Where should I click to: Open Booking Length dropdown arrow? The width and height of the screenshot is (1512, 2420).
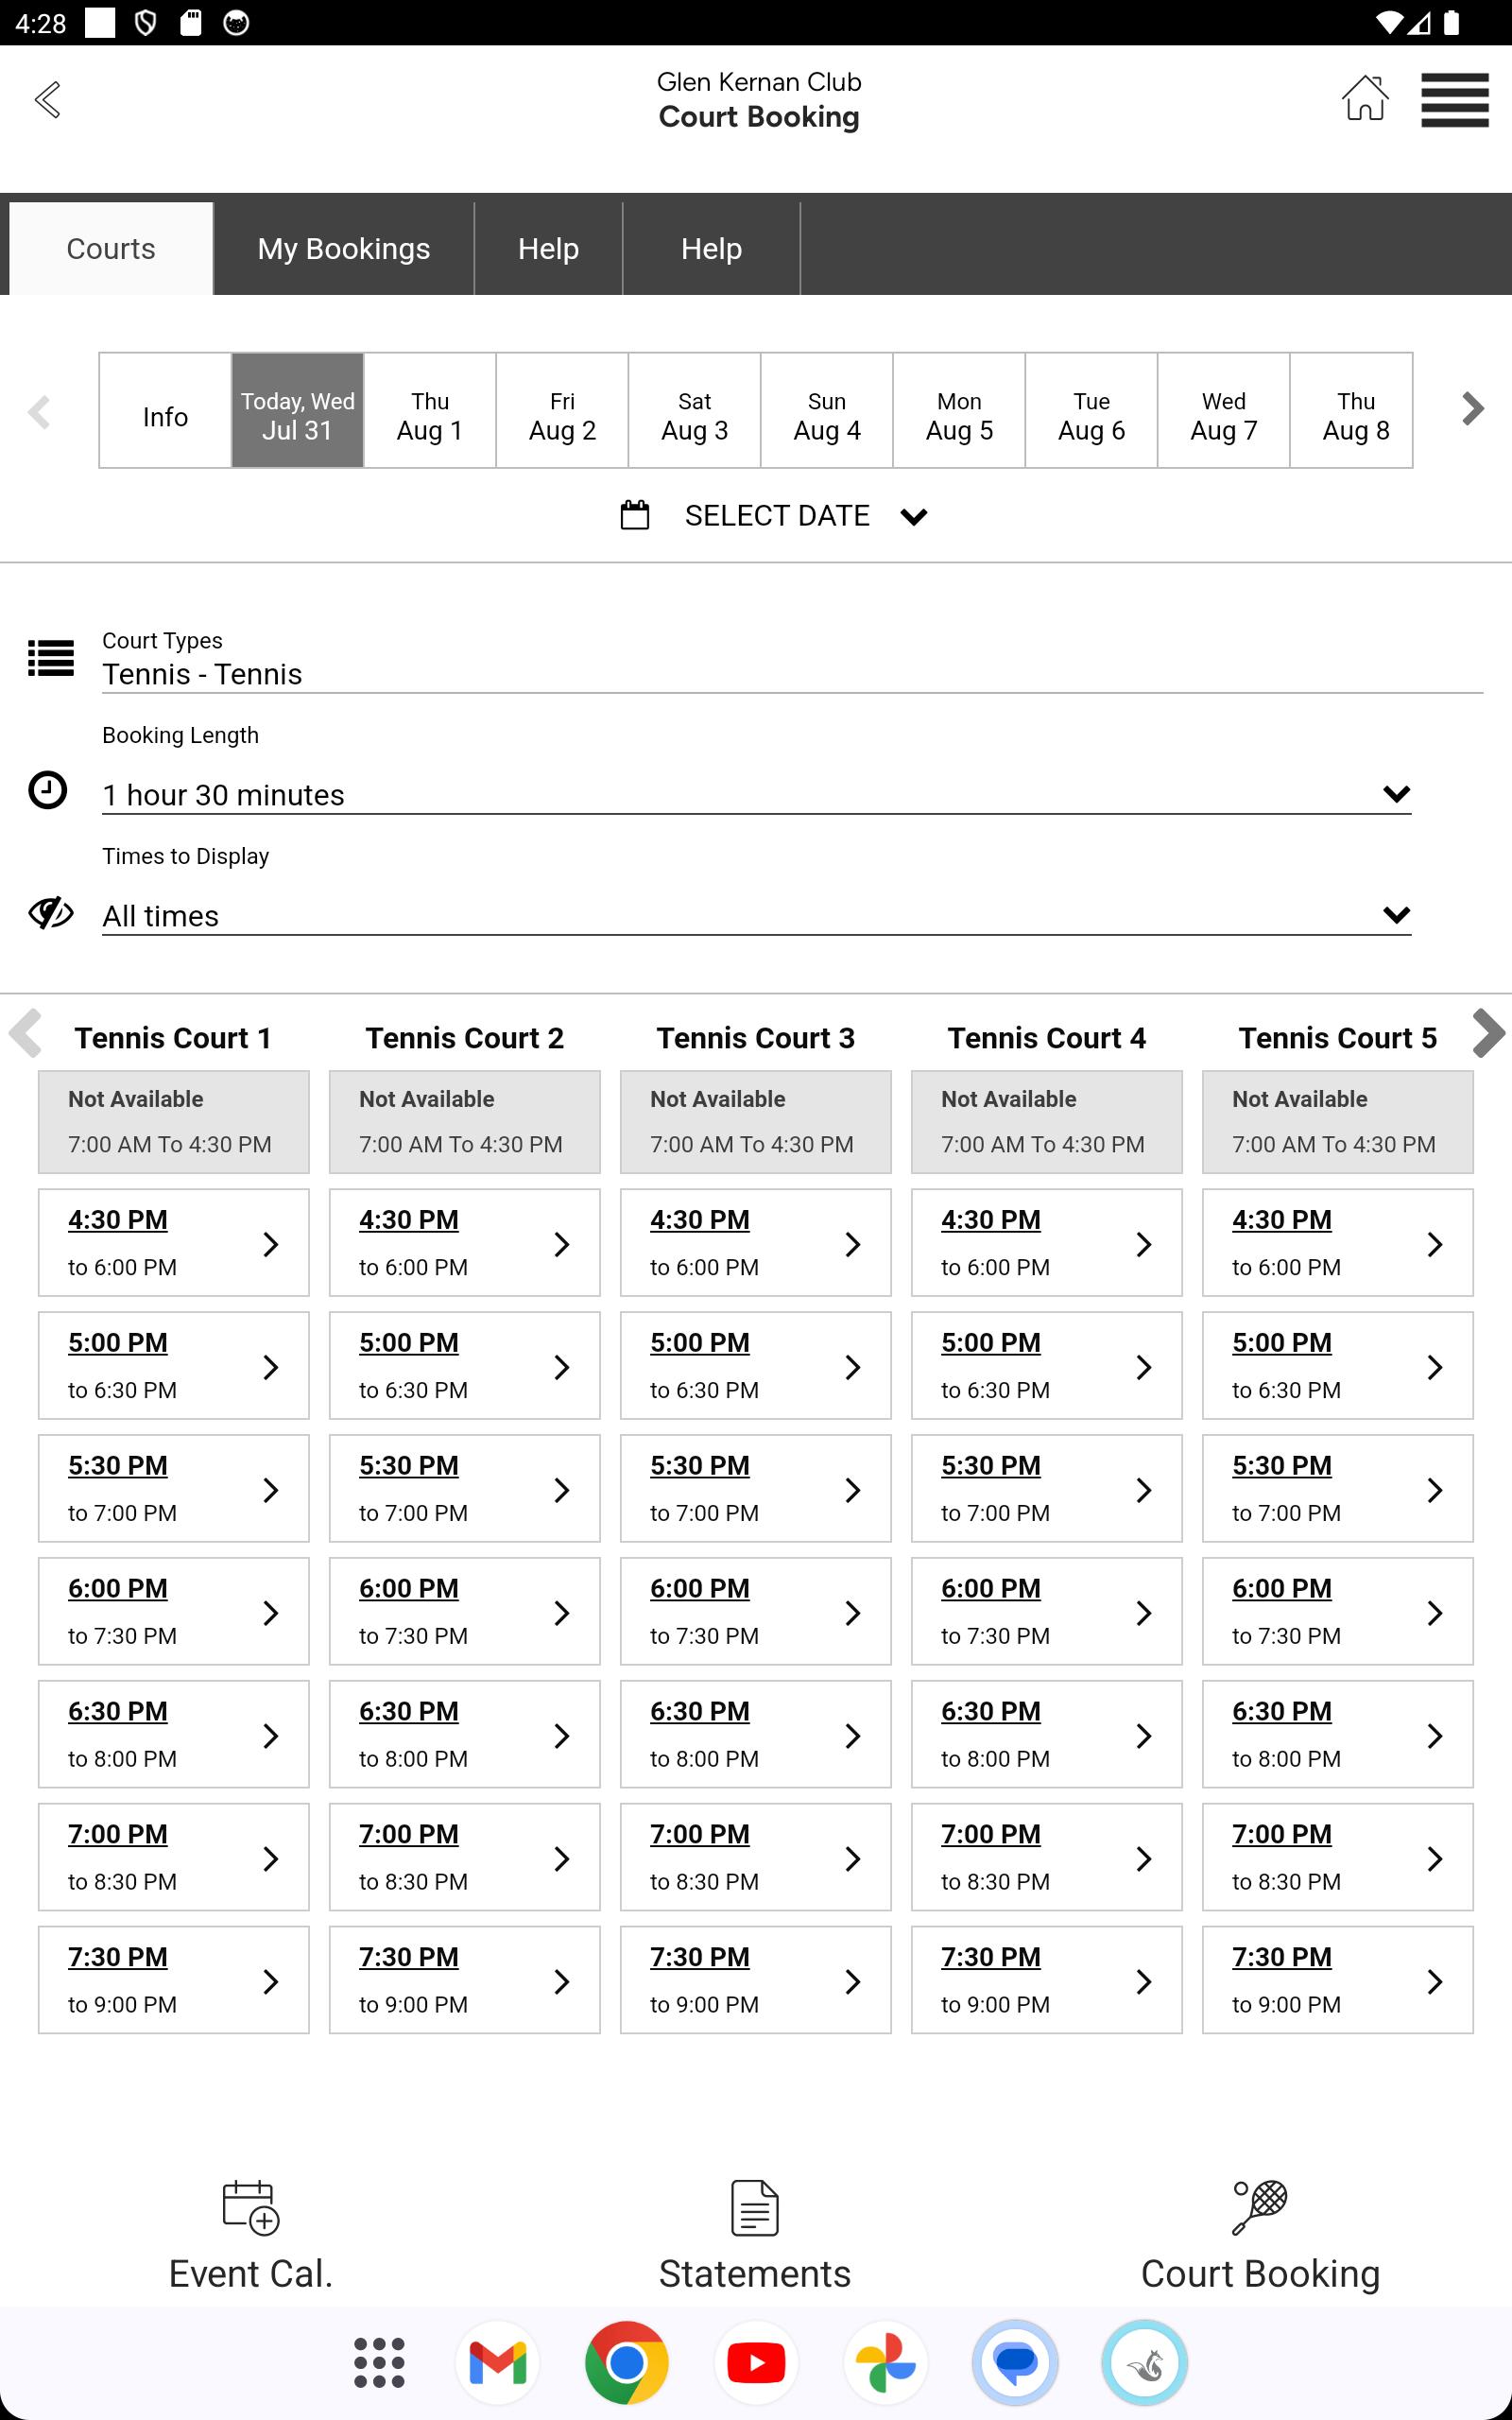point(1396,794)
